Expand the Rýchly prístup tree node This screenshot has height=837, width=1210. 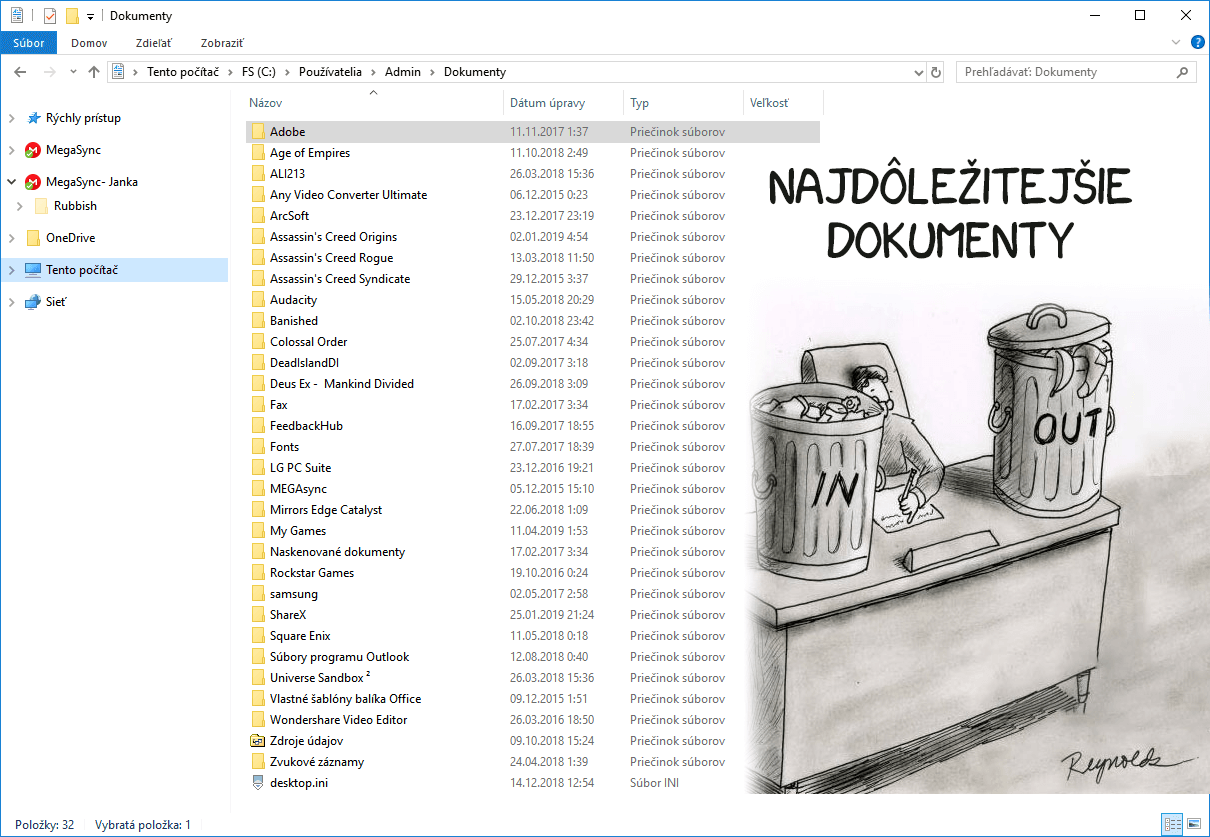pos(11,118)
